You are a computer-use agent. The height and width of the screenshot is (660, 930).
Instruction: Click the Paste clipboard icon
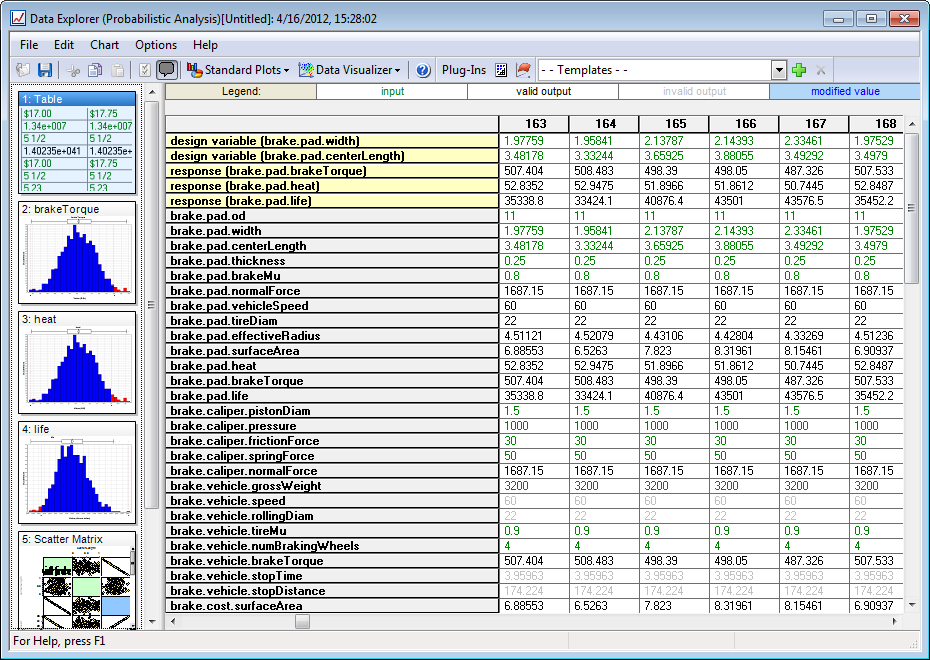tap(117, 70)
